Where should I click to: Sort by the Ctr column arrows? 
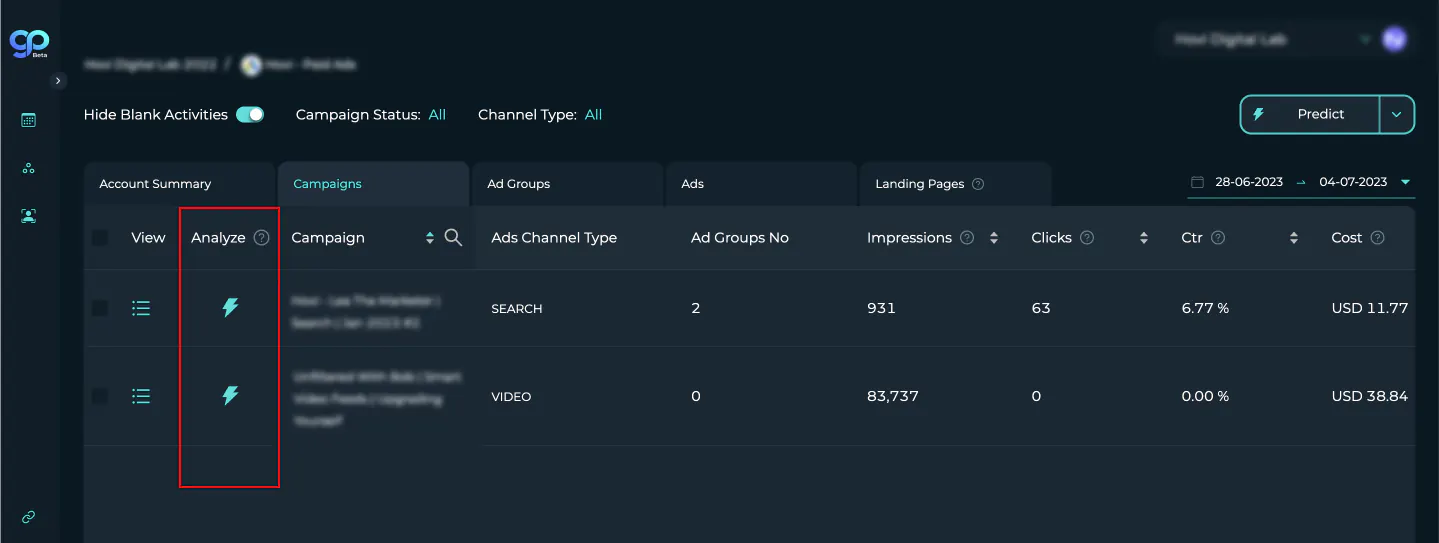[1294, 238]
